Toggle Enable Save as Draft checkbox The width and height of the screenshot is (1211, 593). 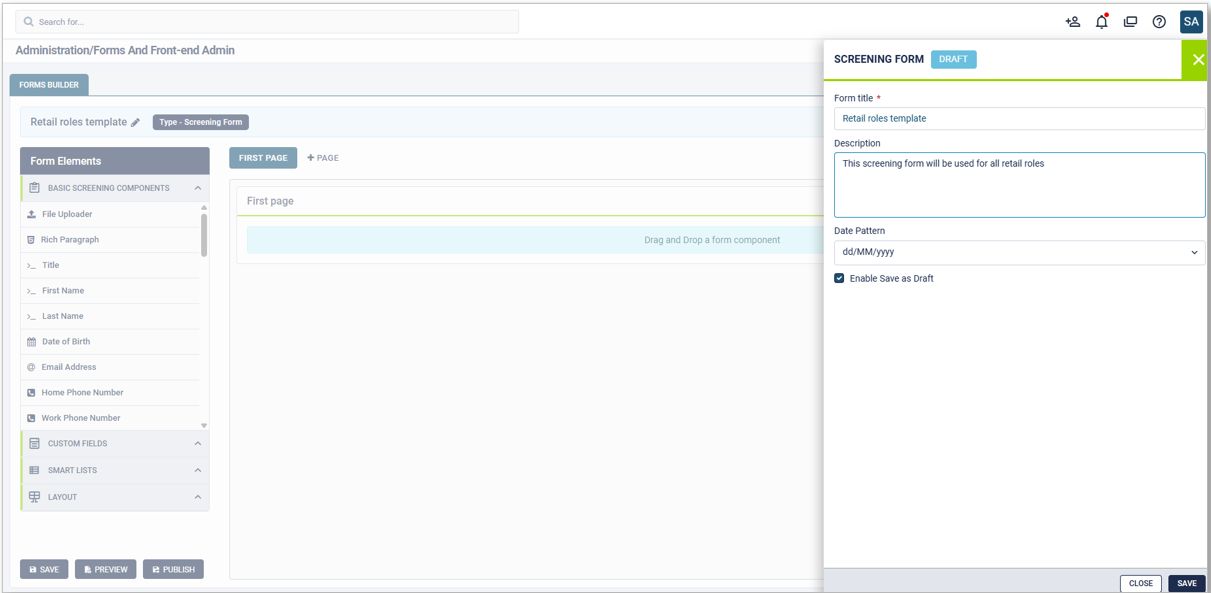839,278
